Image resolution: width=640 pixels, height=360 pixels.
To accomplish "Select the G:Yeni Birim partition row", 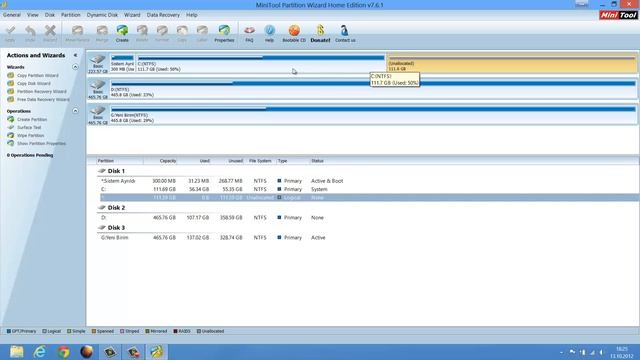I will [x=369, y=238].
